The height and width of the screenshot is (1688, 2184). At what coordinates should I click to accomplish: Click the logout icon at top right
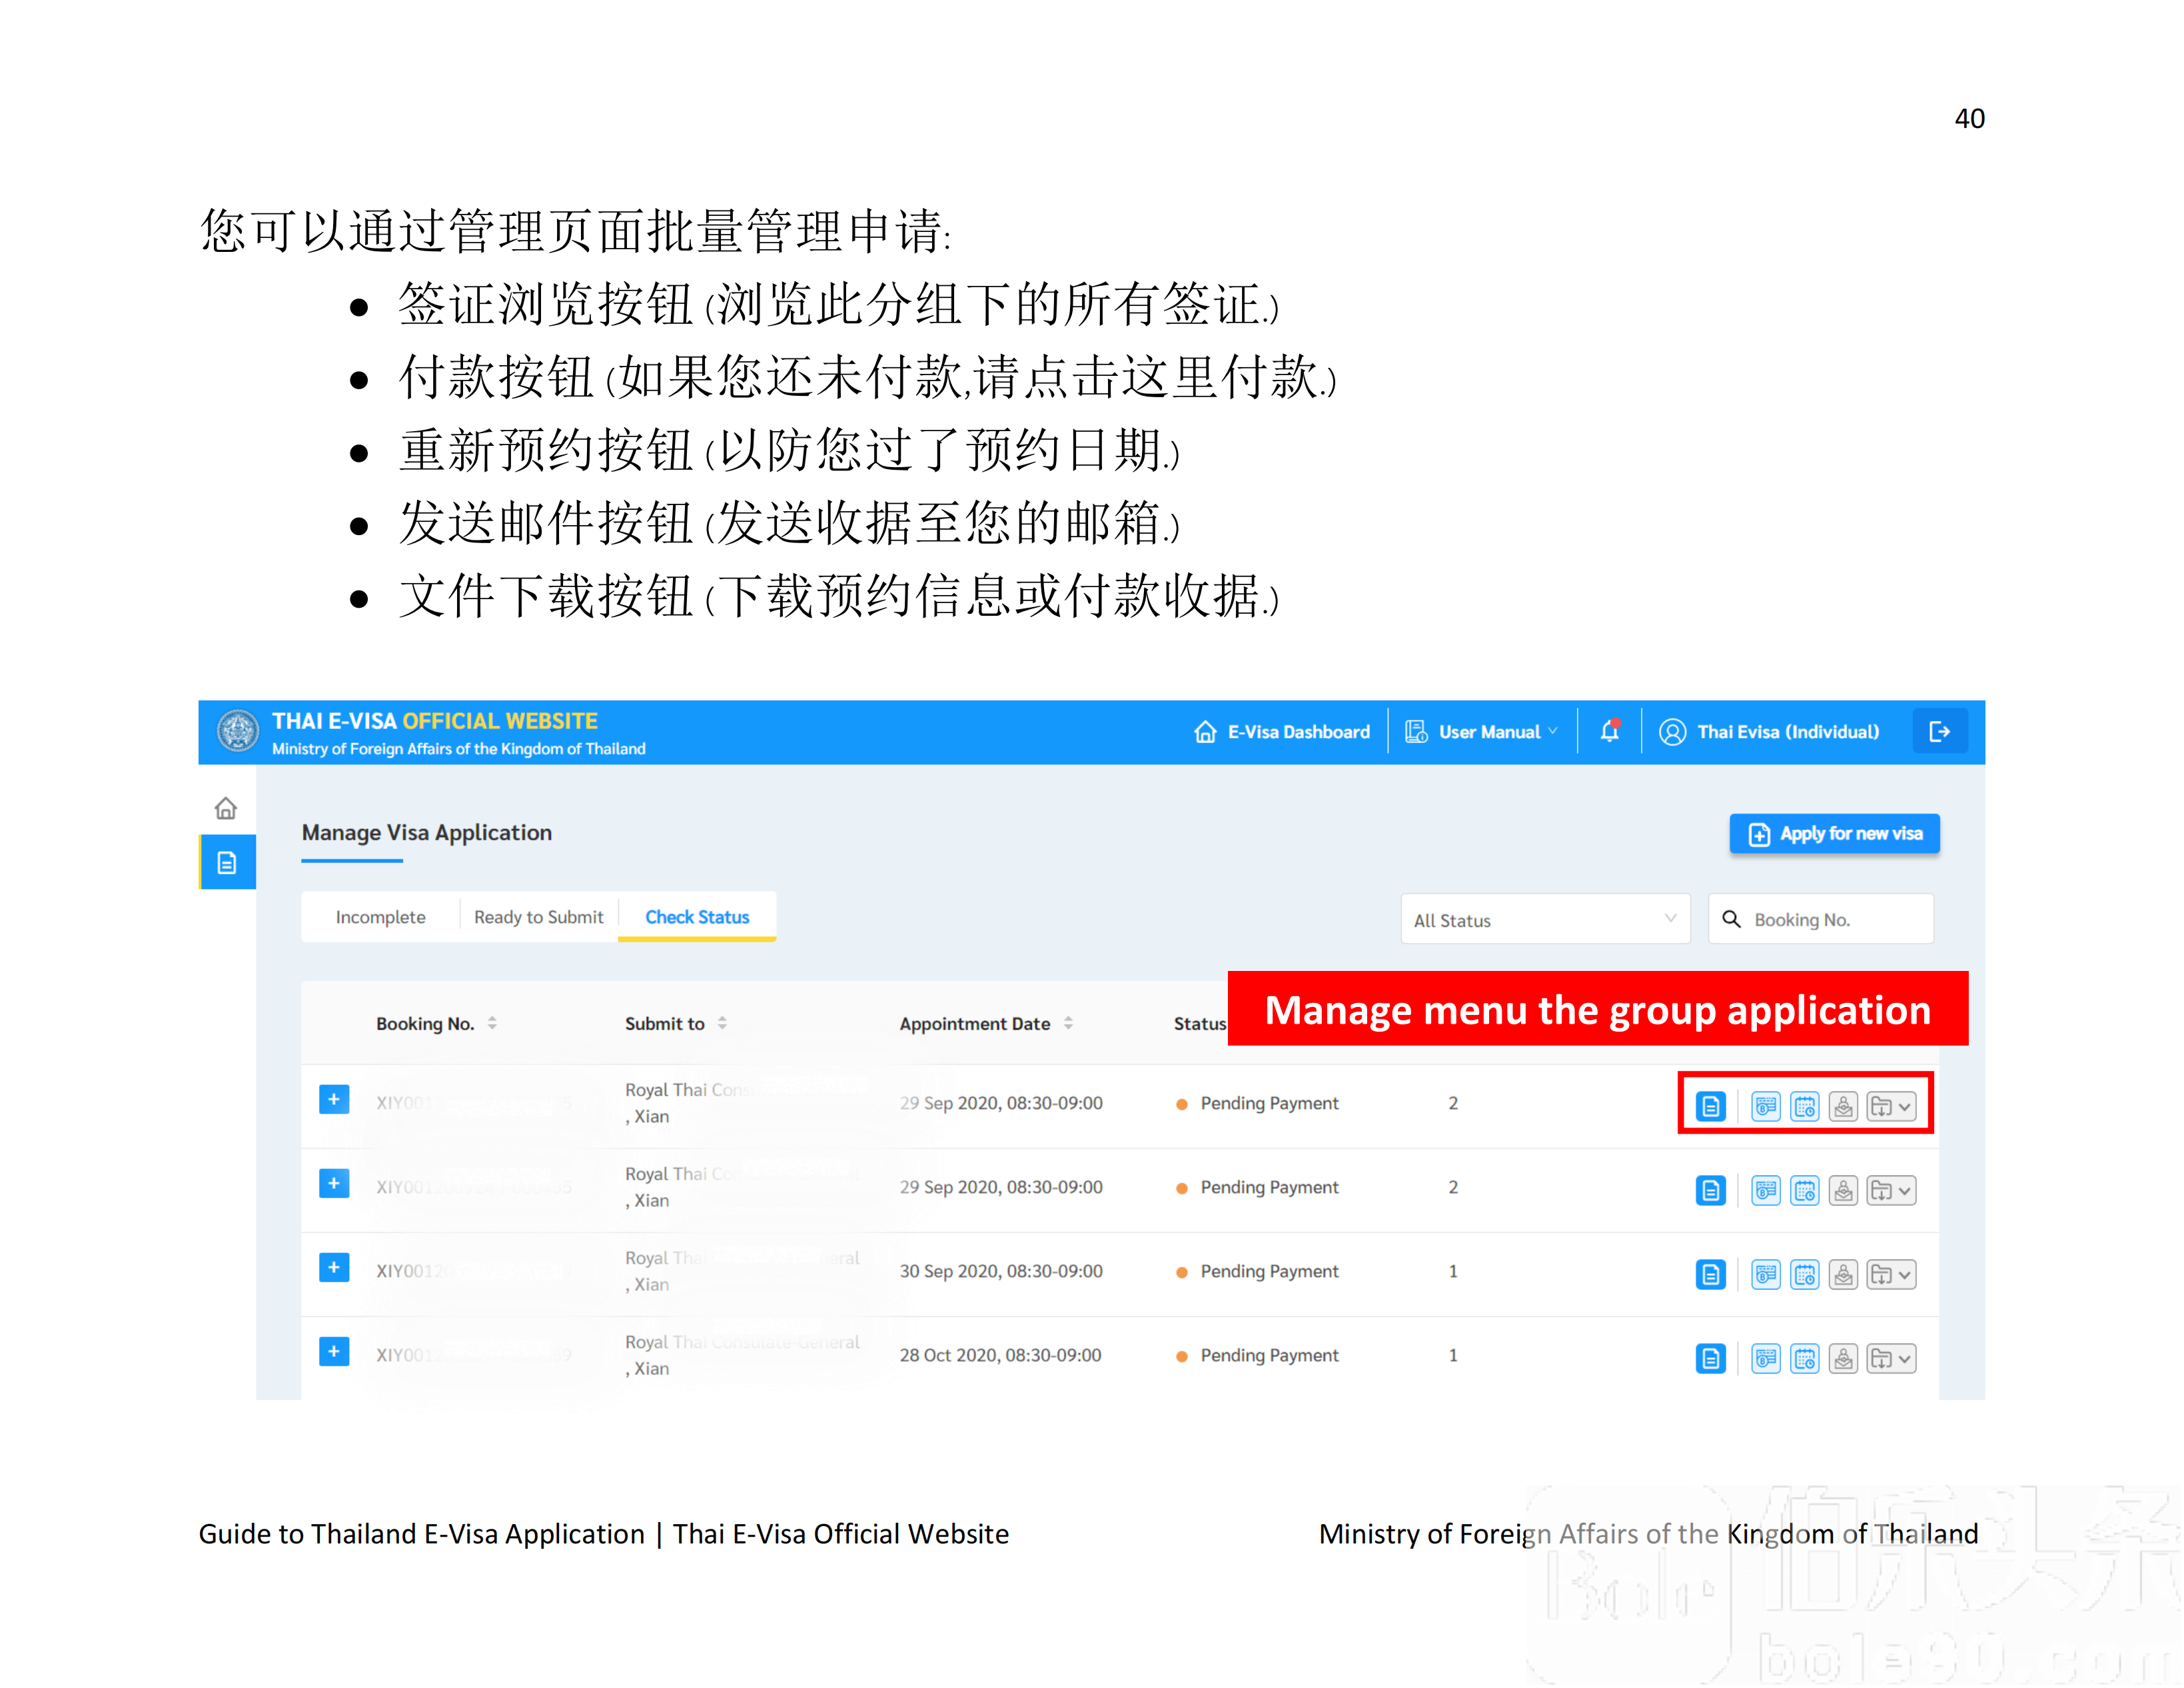(x=1940, y=731)
